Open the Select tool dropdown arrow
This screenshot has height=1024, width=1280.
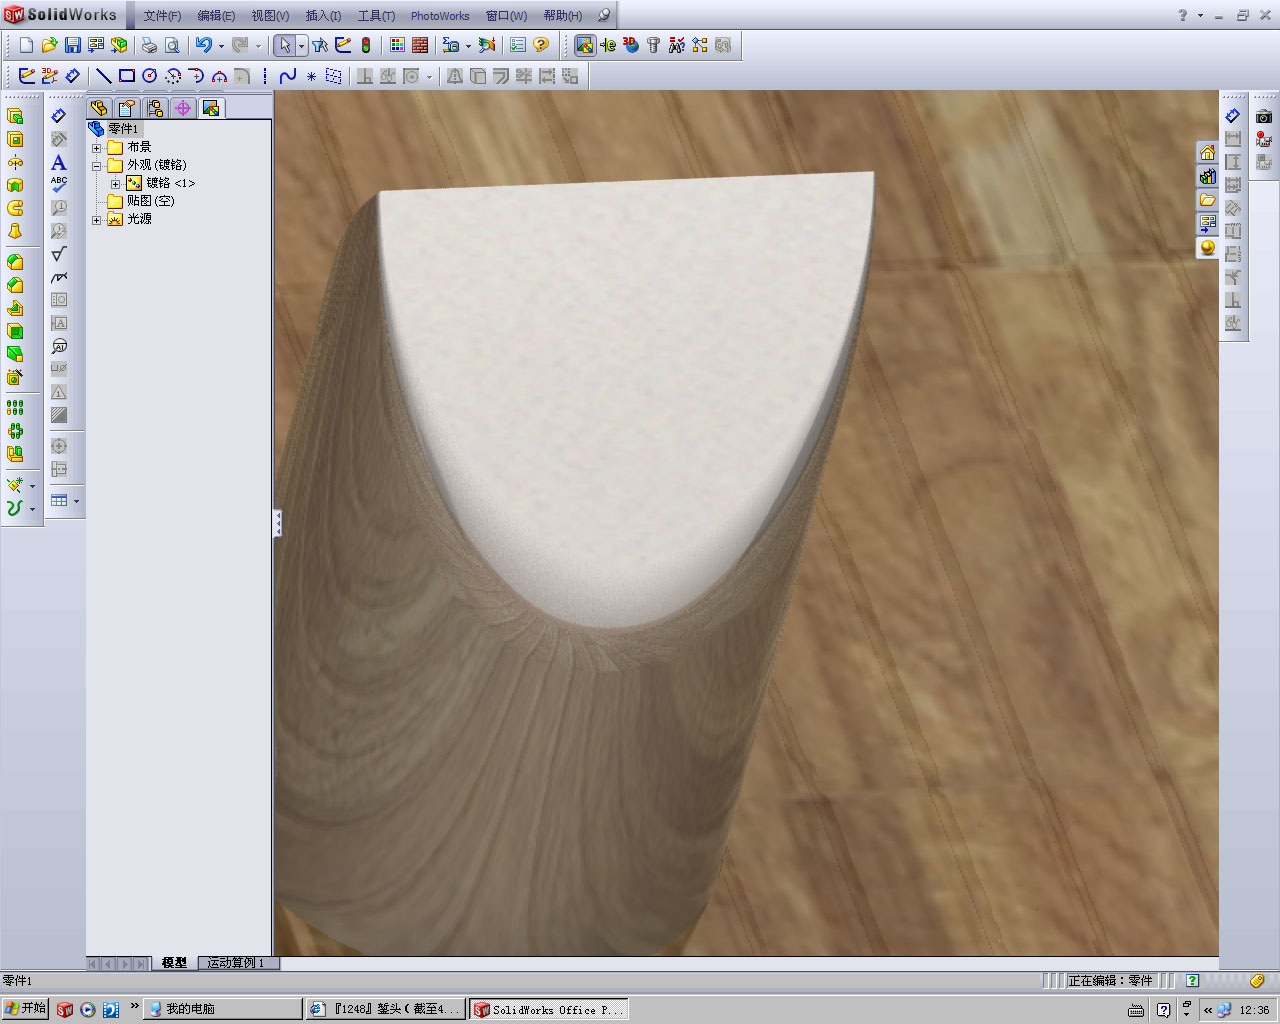click(x=301, y=45)
